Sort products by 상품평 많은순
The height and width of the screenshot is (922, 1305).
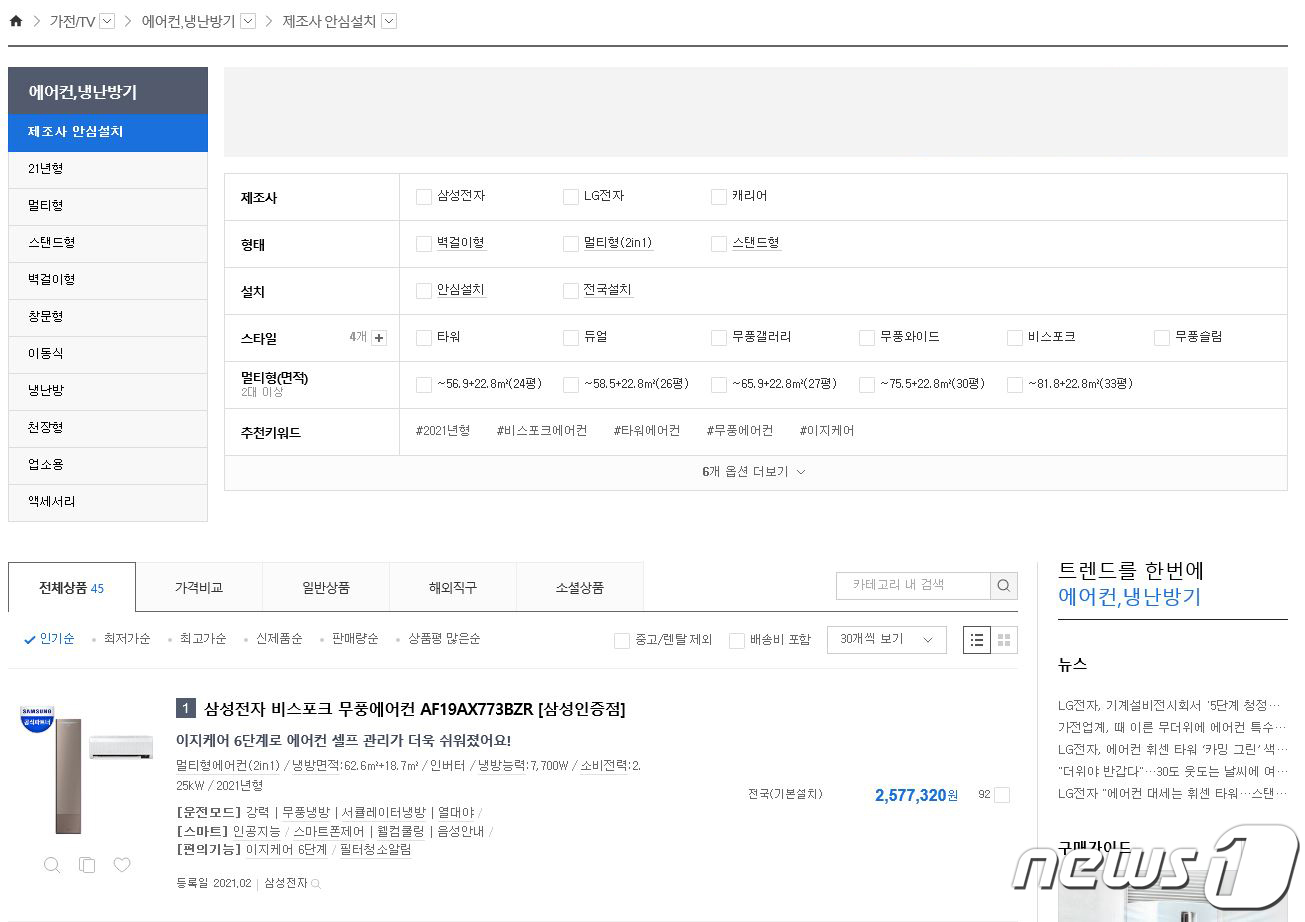point(444,639)
